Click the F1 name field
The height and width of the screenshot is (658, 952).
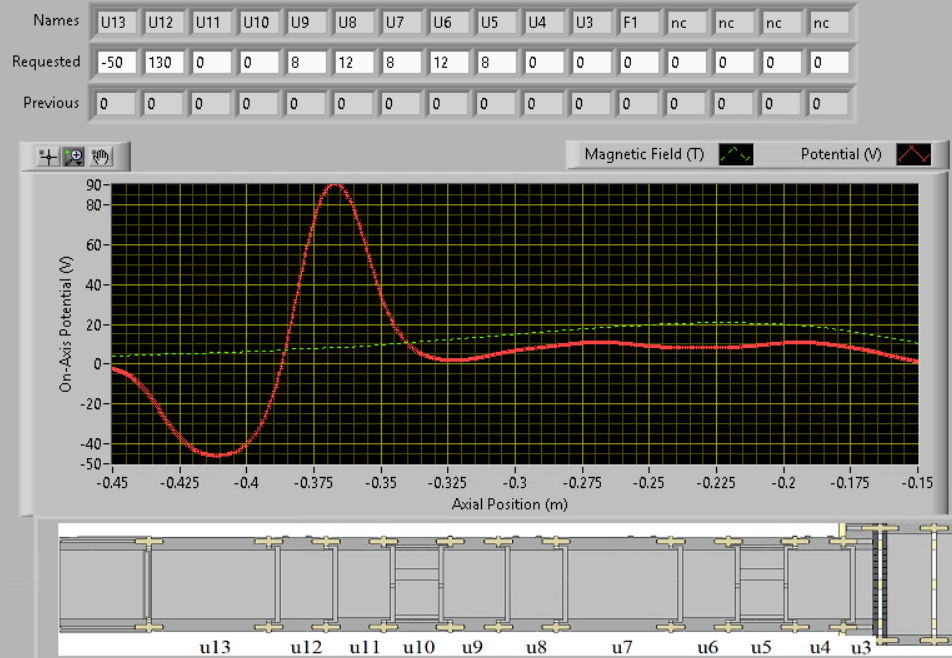(x=639, y=22)
